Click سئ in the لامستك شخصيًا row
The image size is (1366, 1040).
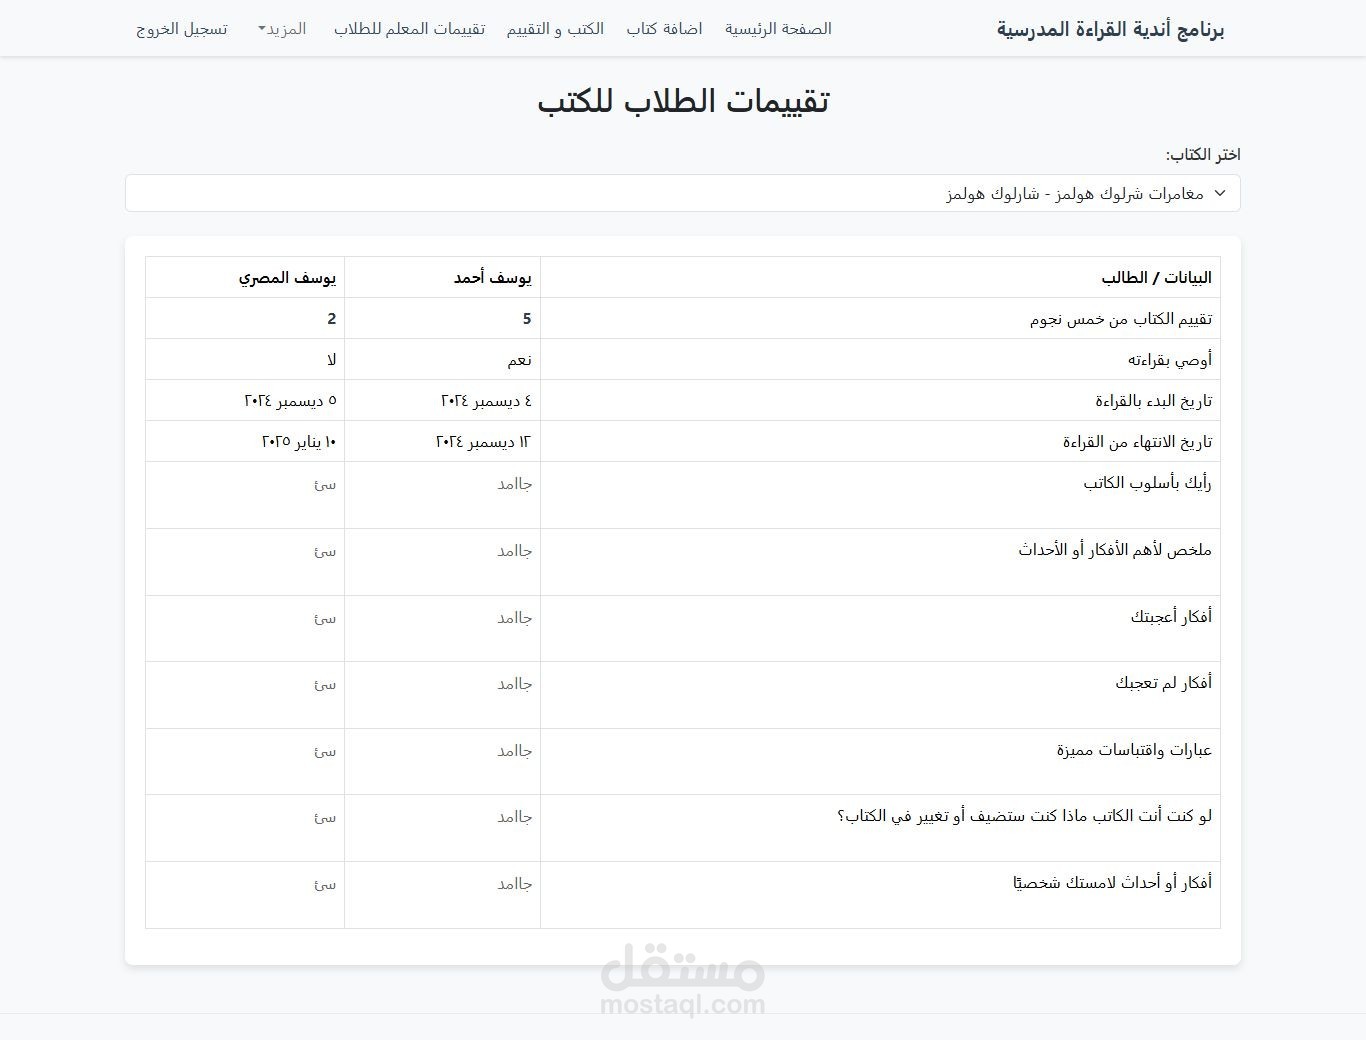tap(325, 884)
